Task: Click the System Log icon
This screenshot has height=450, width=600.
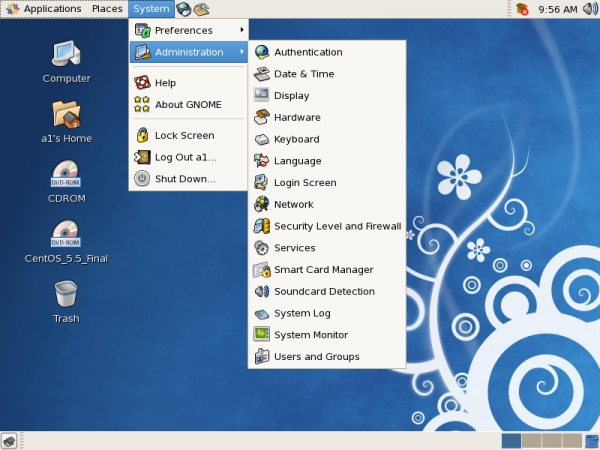Action: [262, 313]
